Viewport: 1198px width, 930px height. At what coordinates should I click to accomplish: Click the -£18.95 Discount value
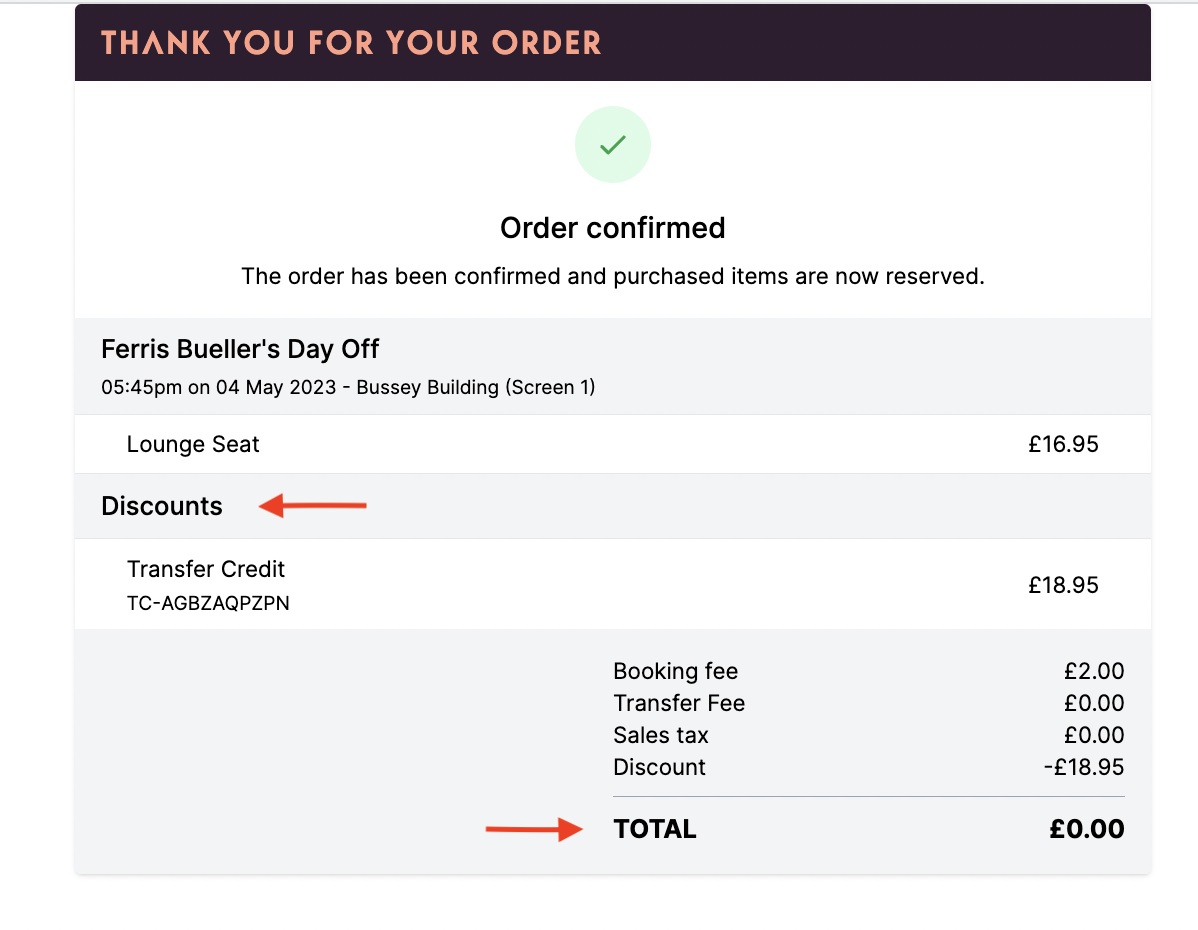(1084, 767)
